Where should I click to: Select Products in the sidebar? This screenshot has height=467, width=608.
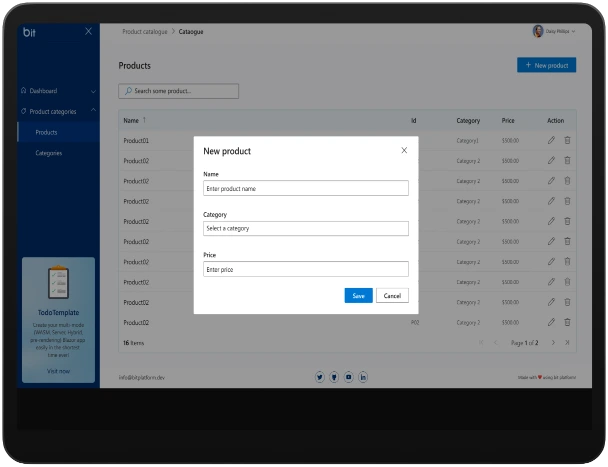pyautogui.click(x=46, y=132)
